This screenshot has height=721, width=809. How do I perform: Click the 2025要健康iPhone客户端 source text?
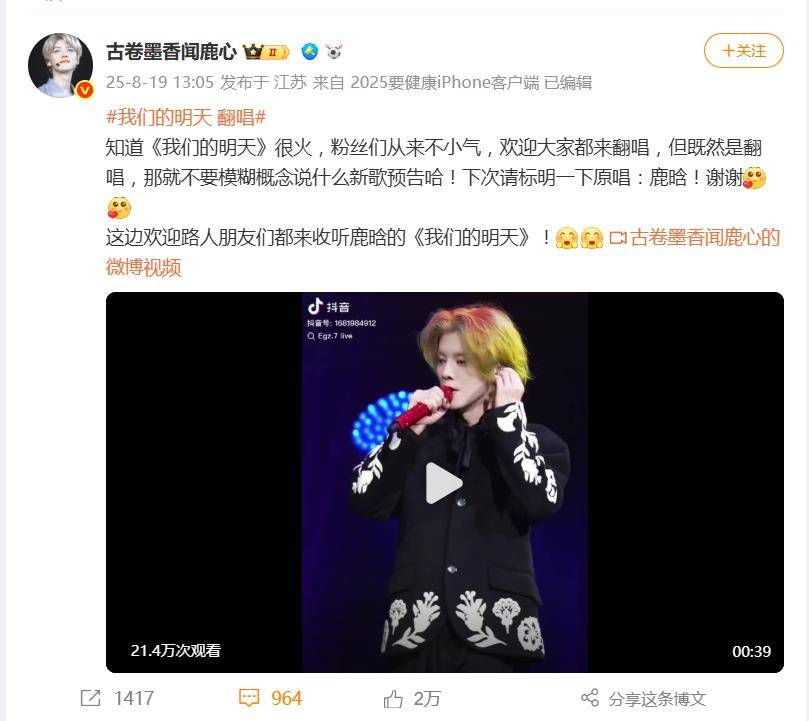pos(445,82)
